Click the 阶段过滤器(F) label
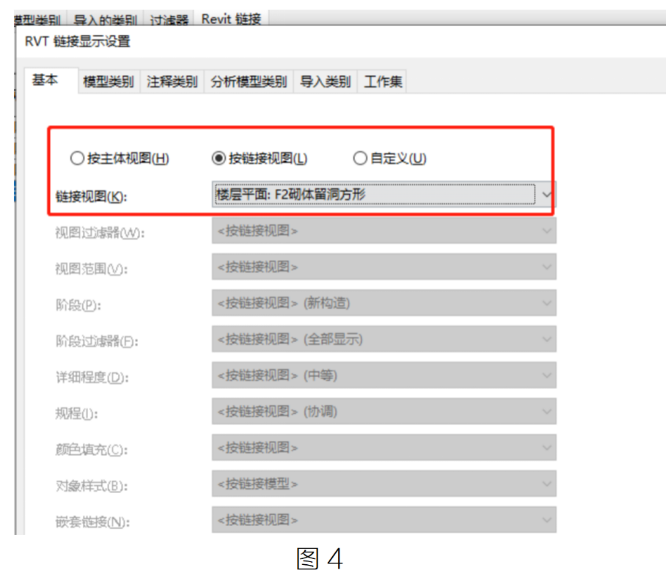 97,341
